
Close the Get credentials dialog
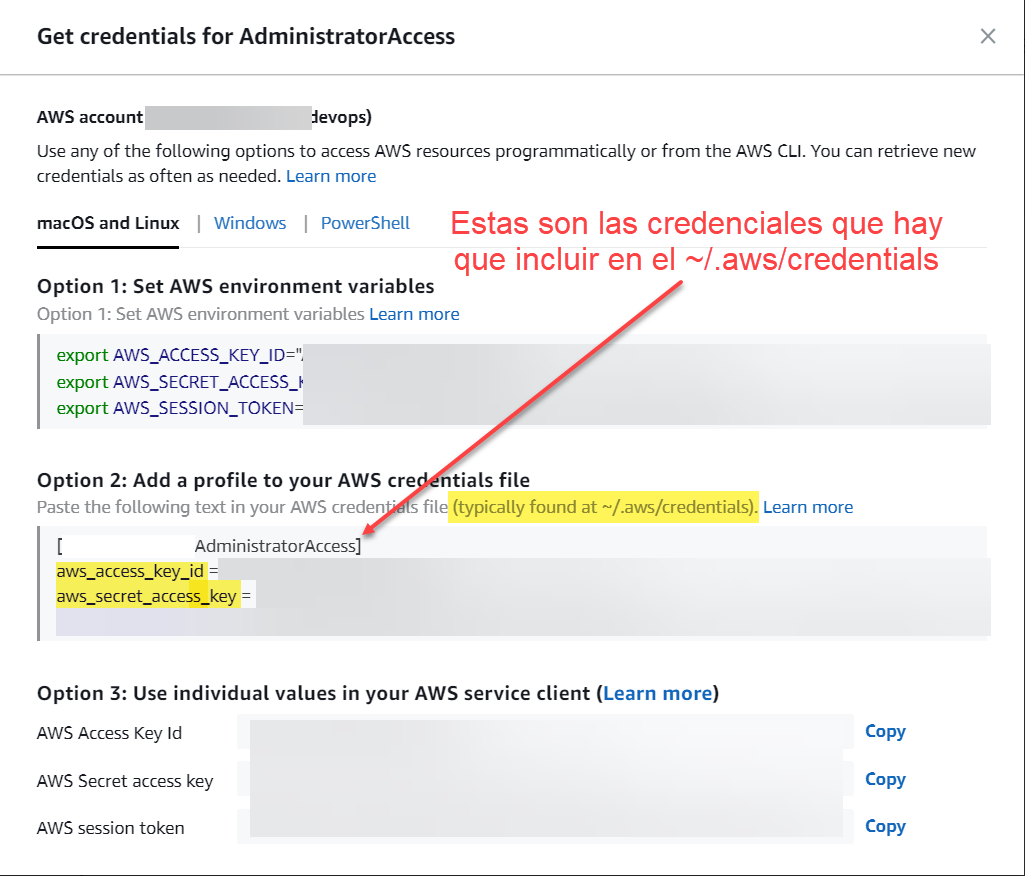987,37
